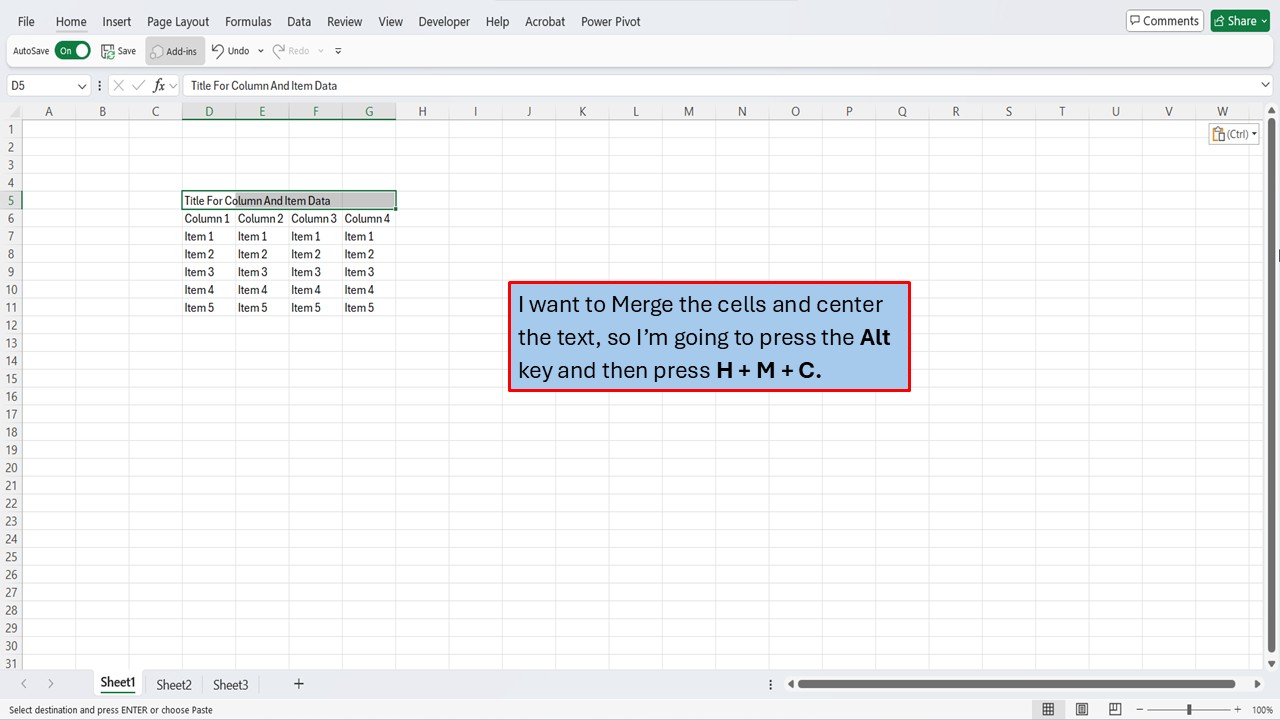Switch to Sheet2

(173, 684)
